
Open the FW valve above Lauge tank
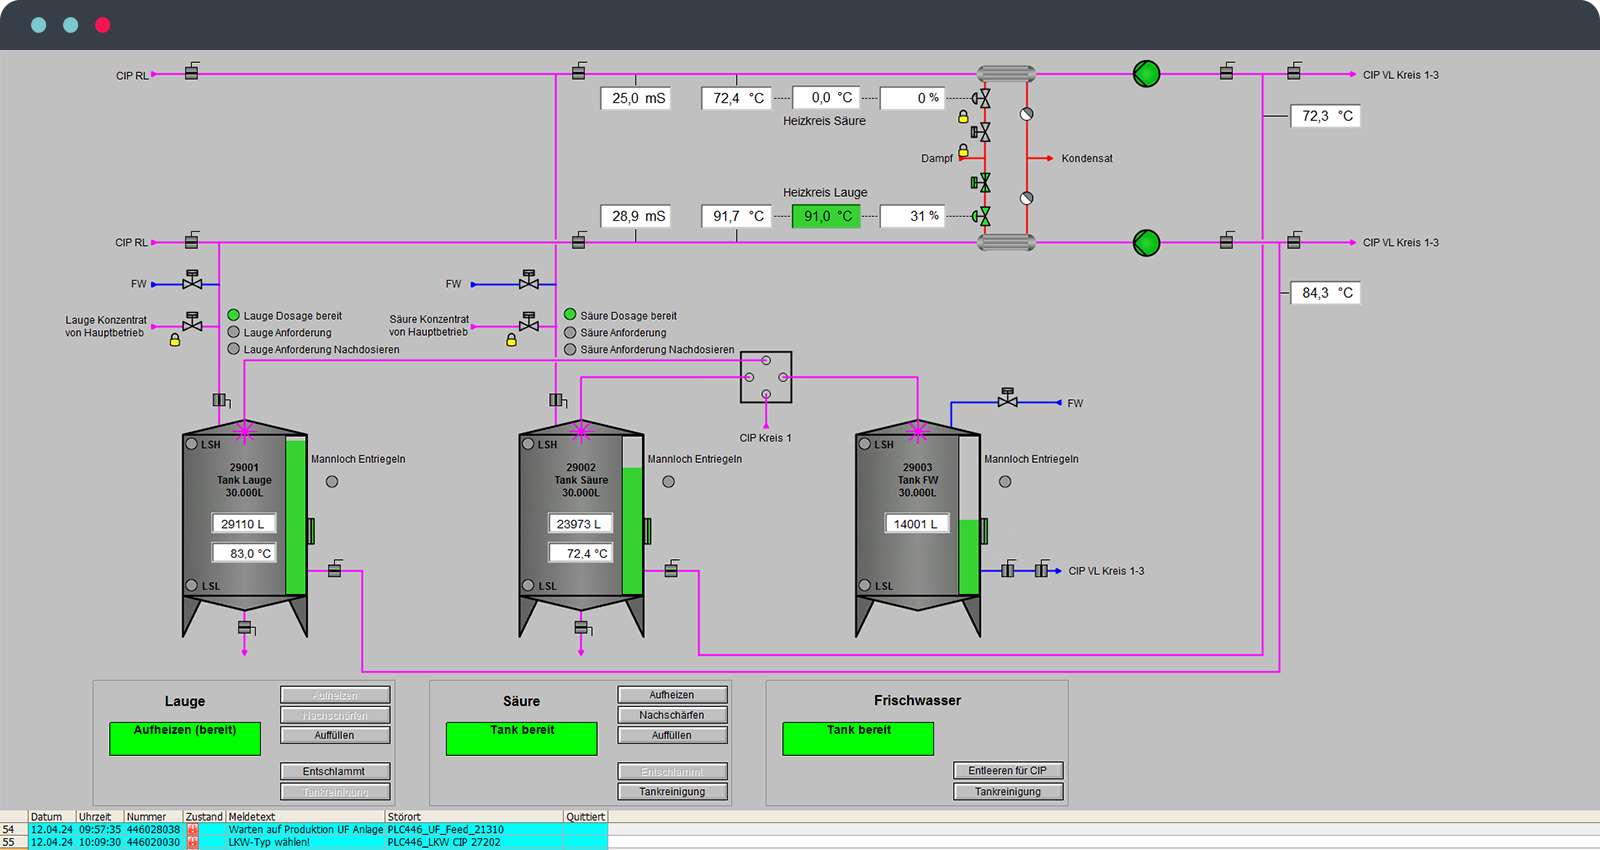192,282
